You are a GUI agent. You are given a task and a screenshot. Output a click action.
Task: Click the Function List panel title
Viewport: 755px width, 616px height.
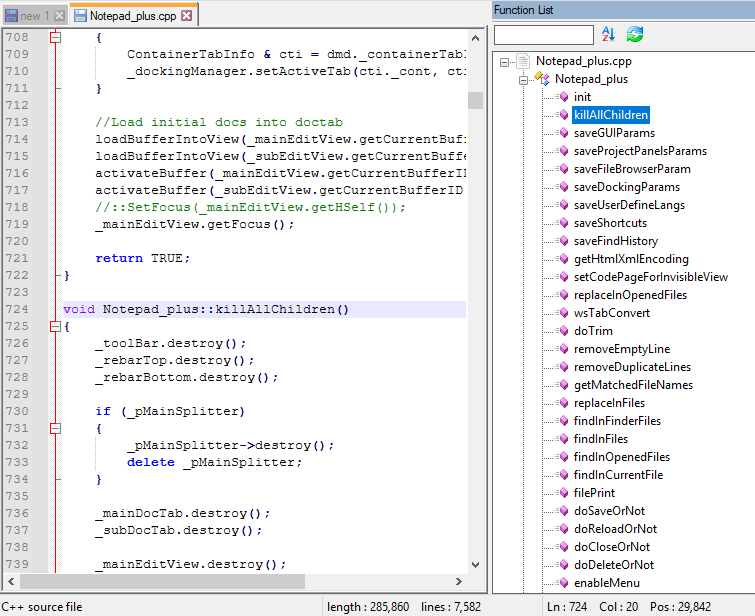tap(523, 10)
